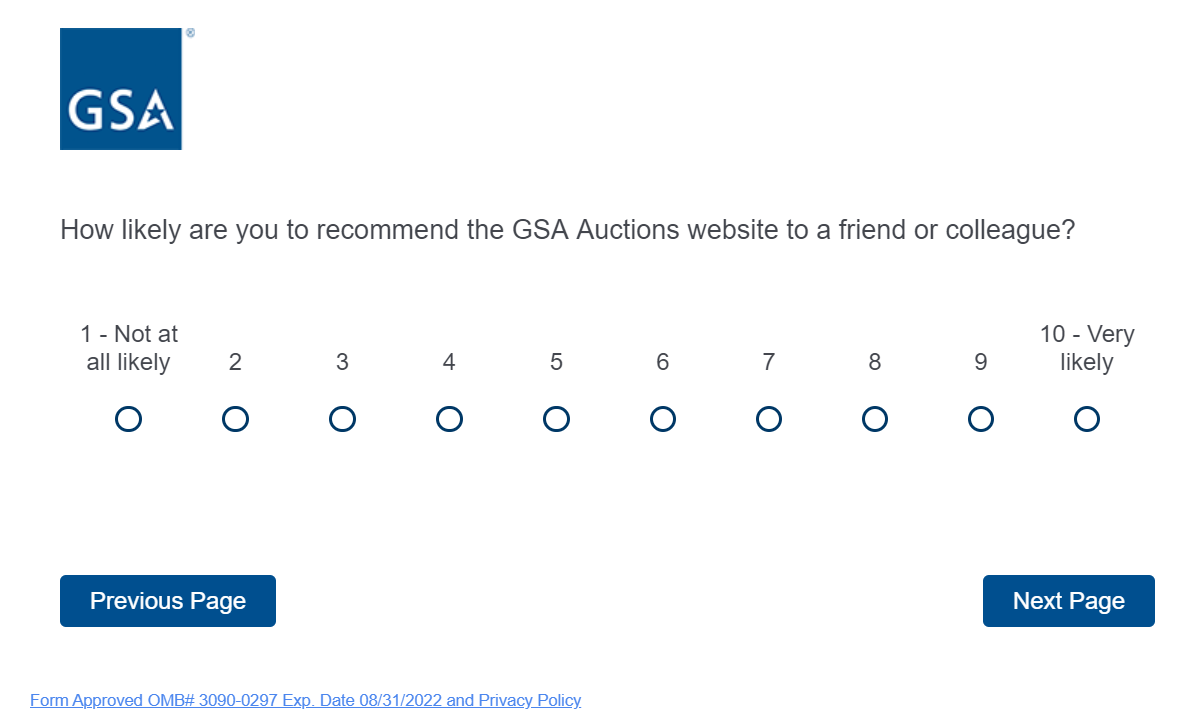This screenshot has width=1192, height=723.
Task: Click the '10 - Very likely' text label
Action: tap(1087, 348)
